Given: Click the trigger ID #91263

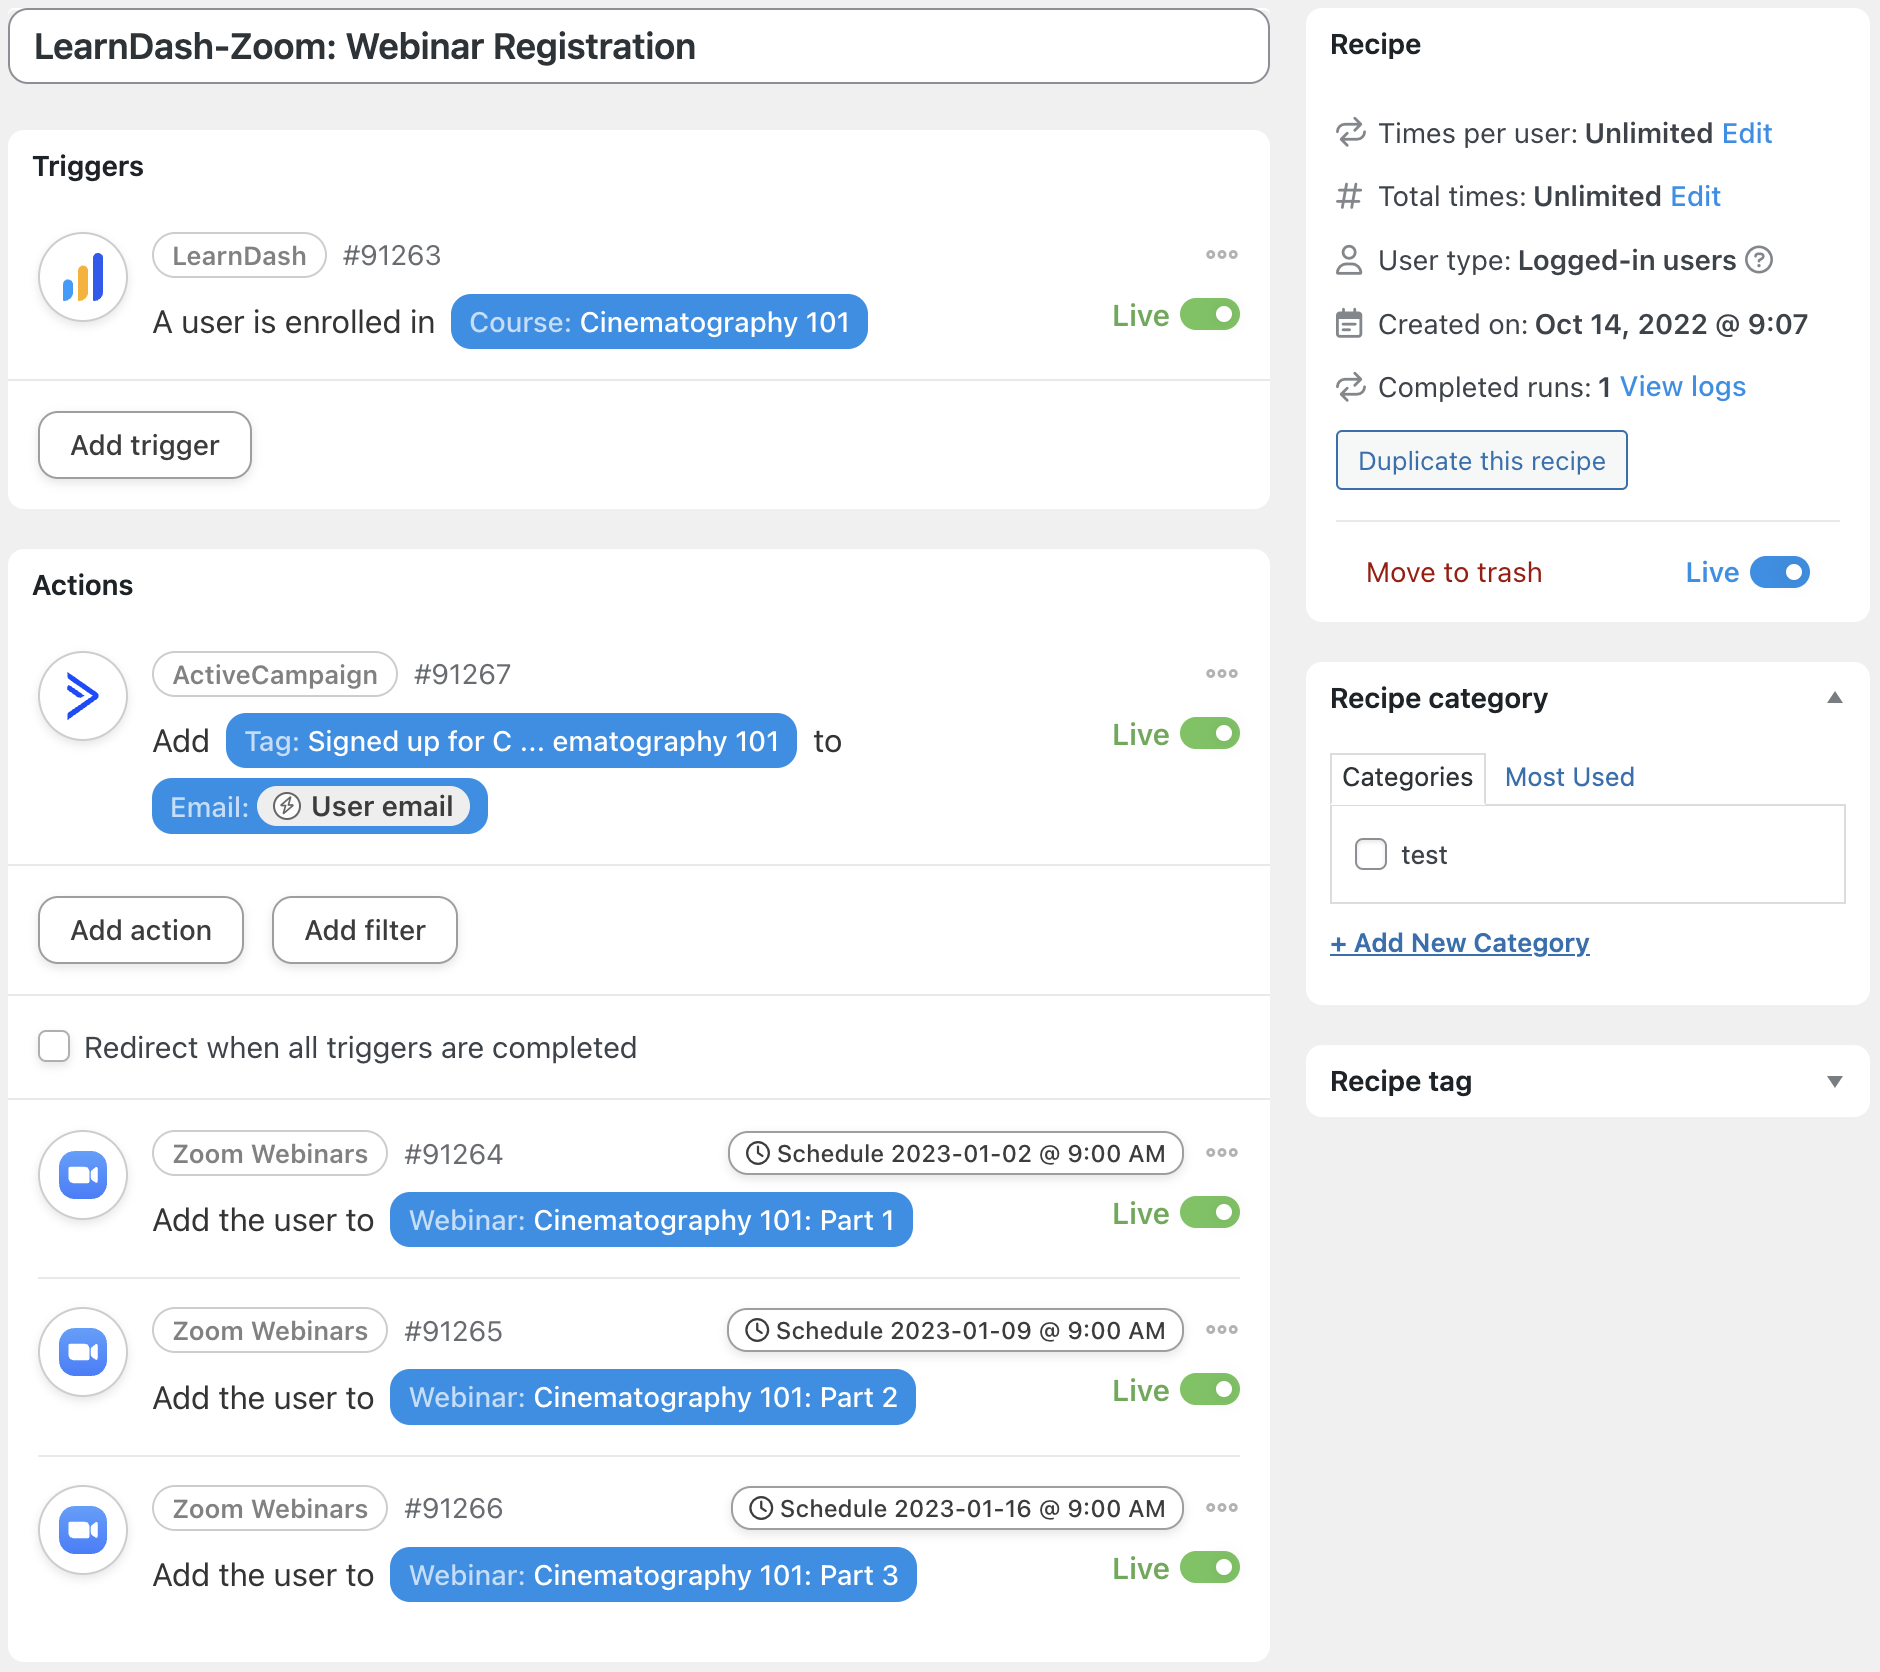Looking at the screenshot, I should (x=391, y=255).
